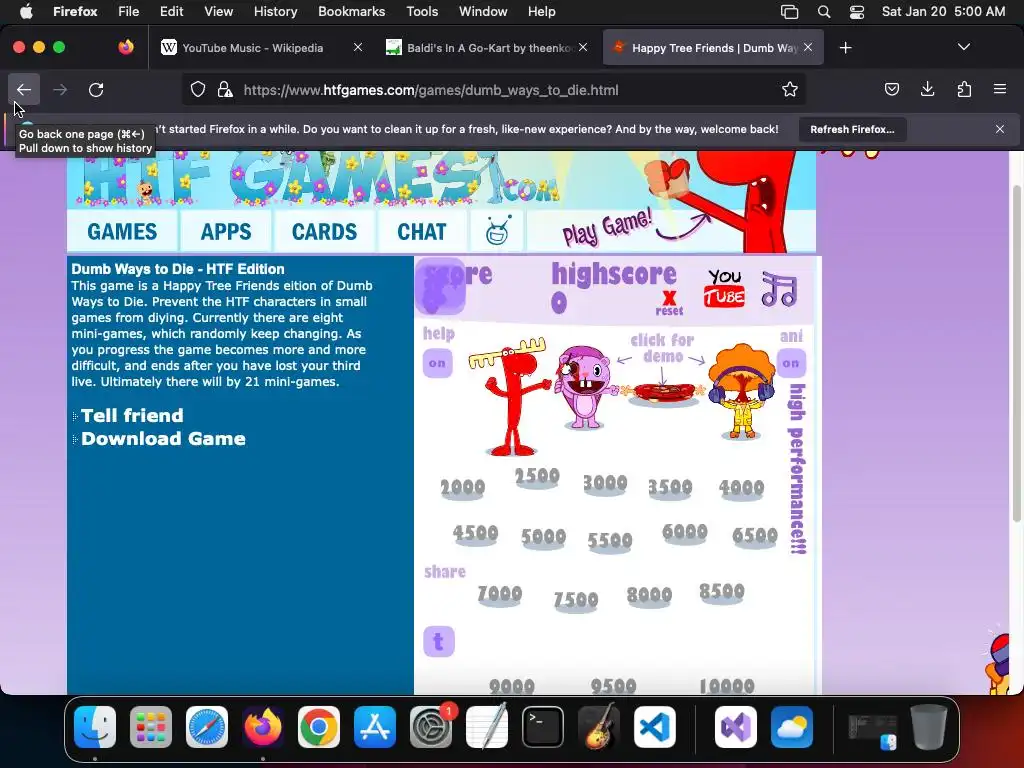Toggle the help on switch
Image resolution: width=1024 pixels, height=768 pixels.
coord(437,363)
